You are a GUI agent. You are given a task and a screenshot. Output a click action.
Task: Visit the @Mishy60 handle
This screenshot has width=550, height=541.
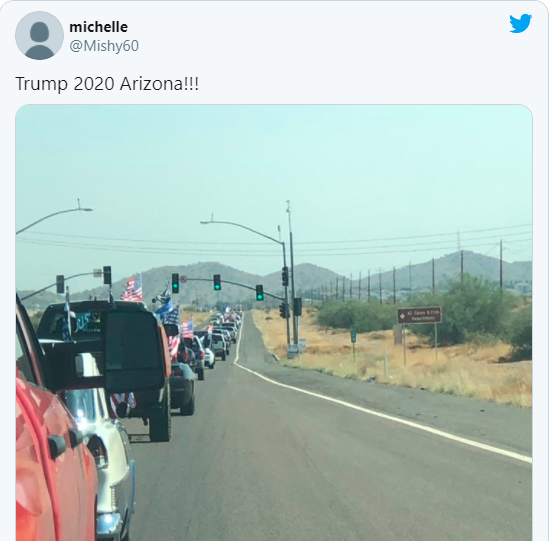(x=104, y=46)
